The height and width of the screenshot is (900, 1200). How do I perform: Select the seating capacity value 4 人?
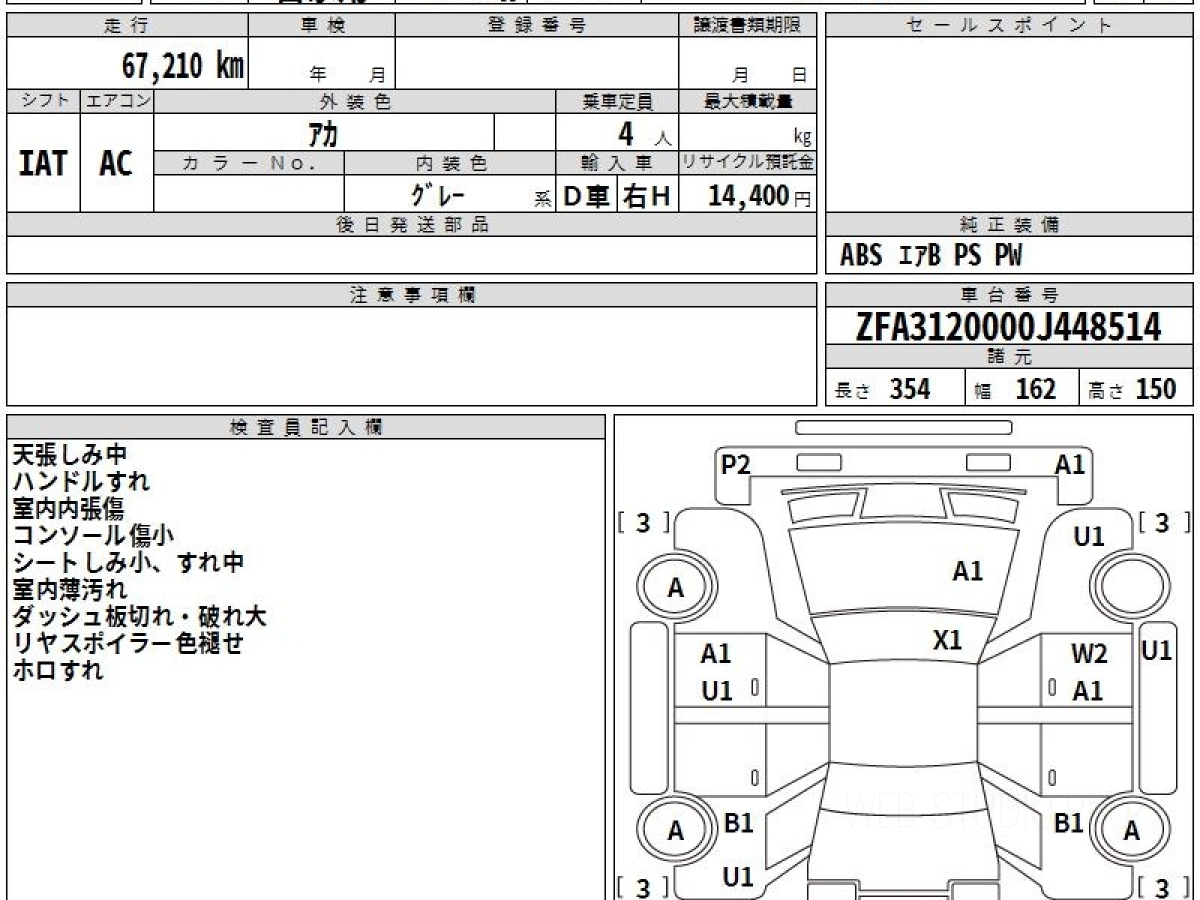click(643, 134)
